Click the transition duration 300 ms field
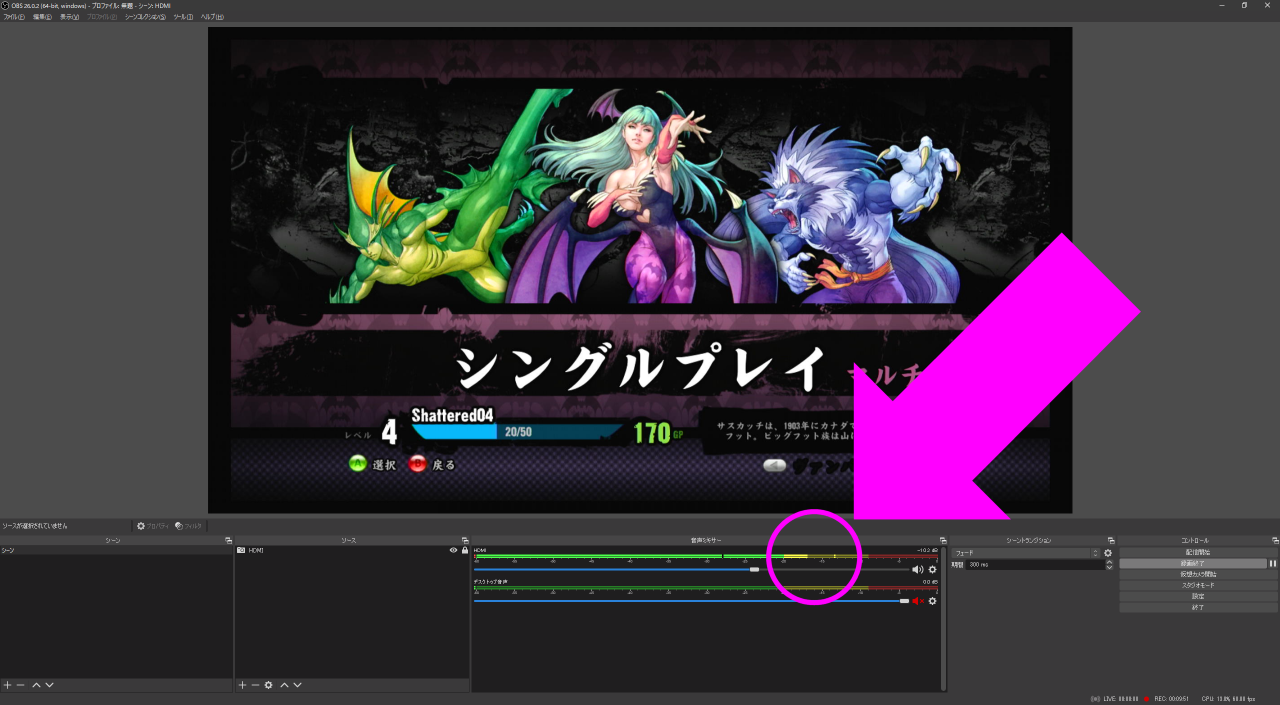 (1034, 565)
